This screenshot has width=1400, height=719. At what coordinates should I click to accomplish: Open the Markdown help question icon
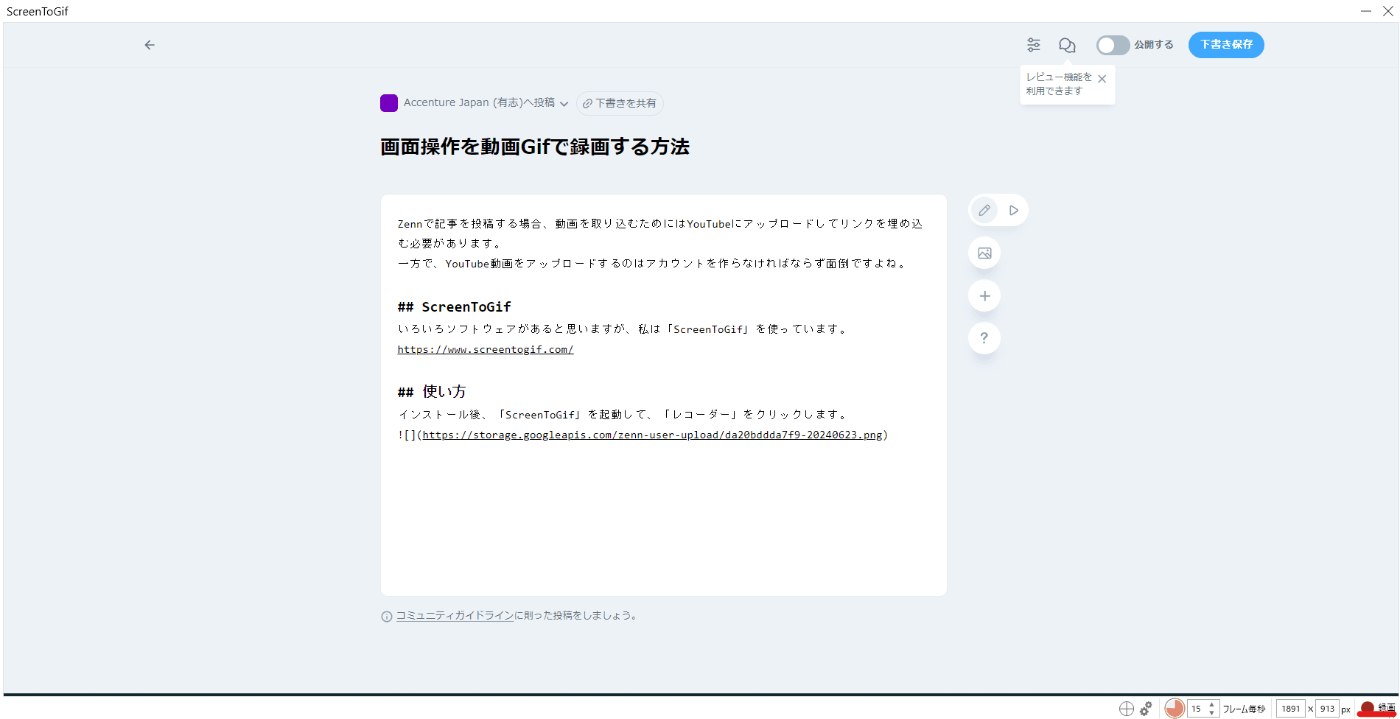(984, 339)
